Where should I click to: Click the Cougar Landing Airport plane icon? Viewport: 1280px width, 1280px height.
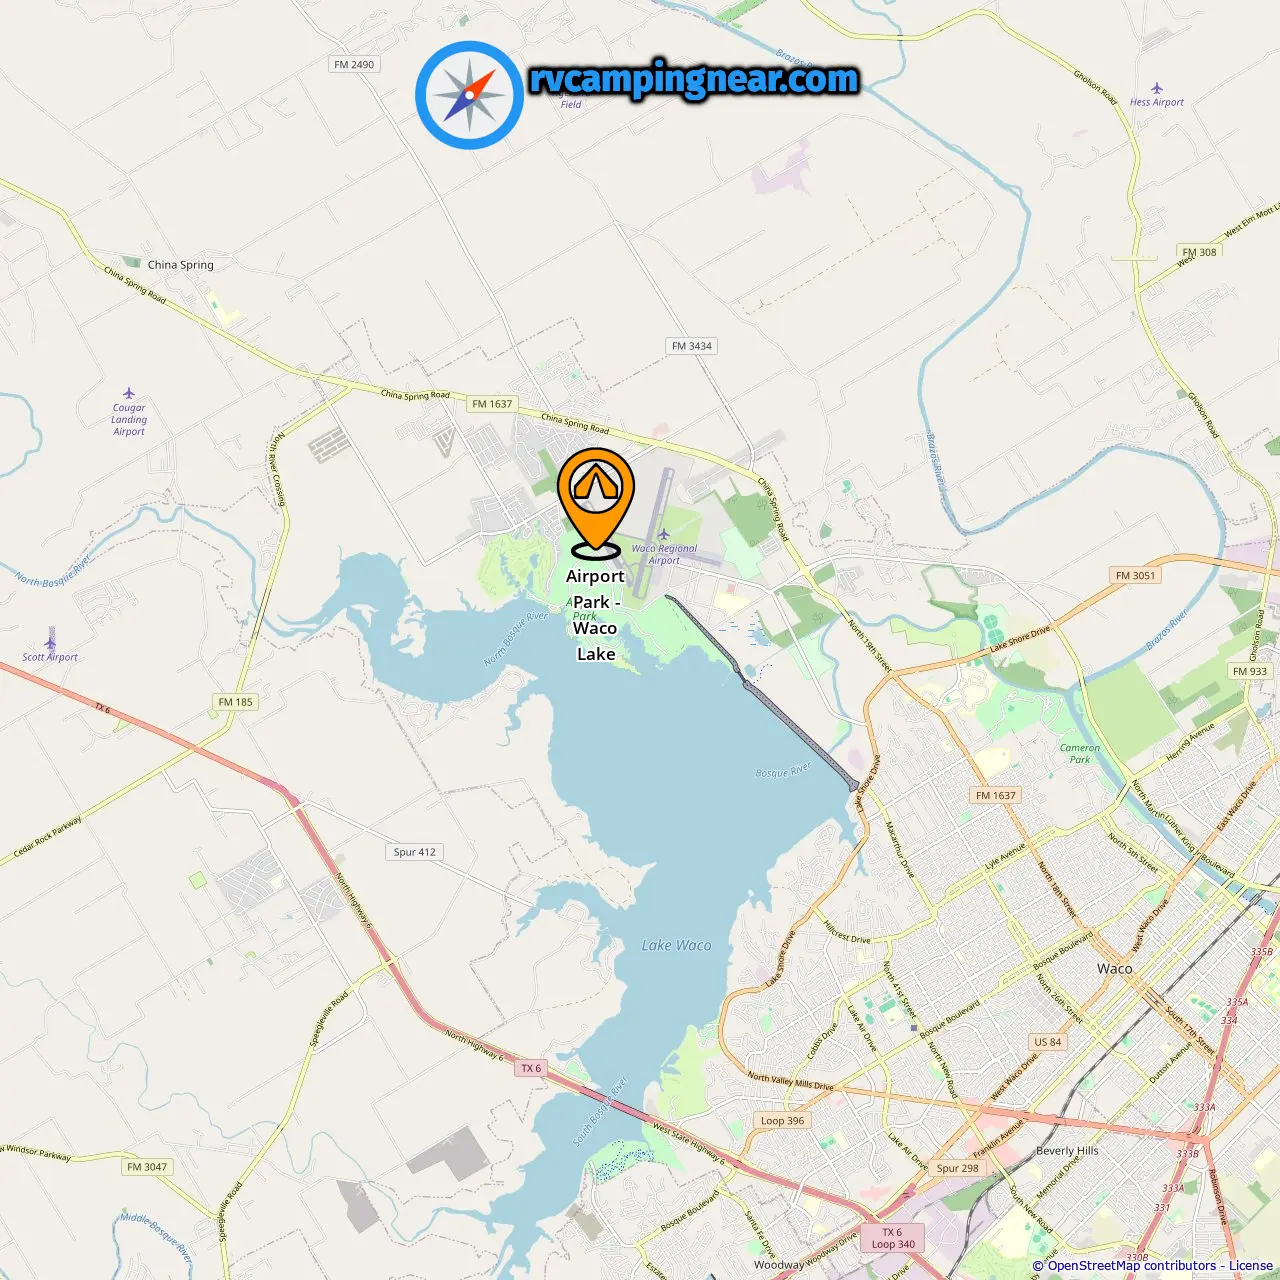(129, 393)
